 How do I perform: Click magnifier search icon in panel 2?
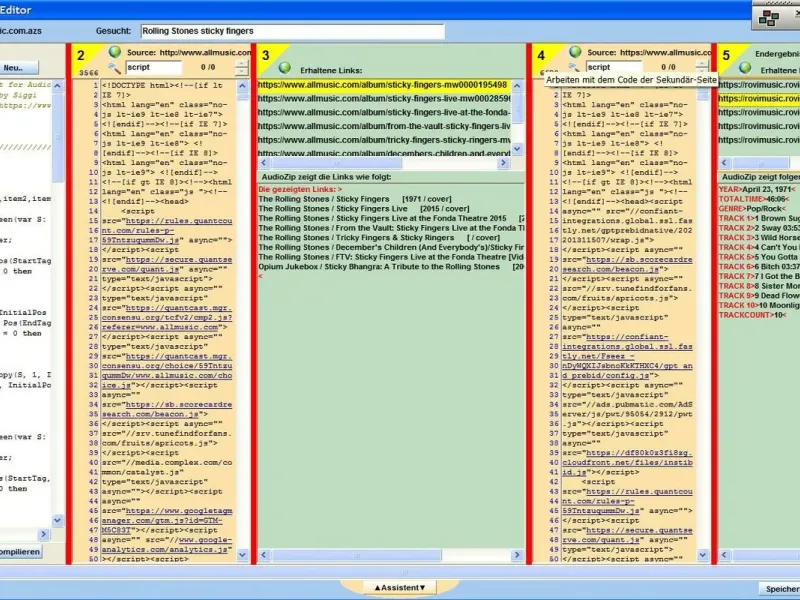[114, 67]
